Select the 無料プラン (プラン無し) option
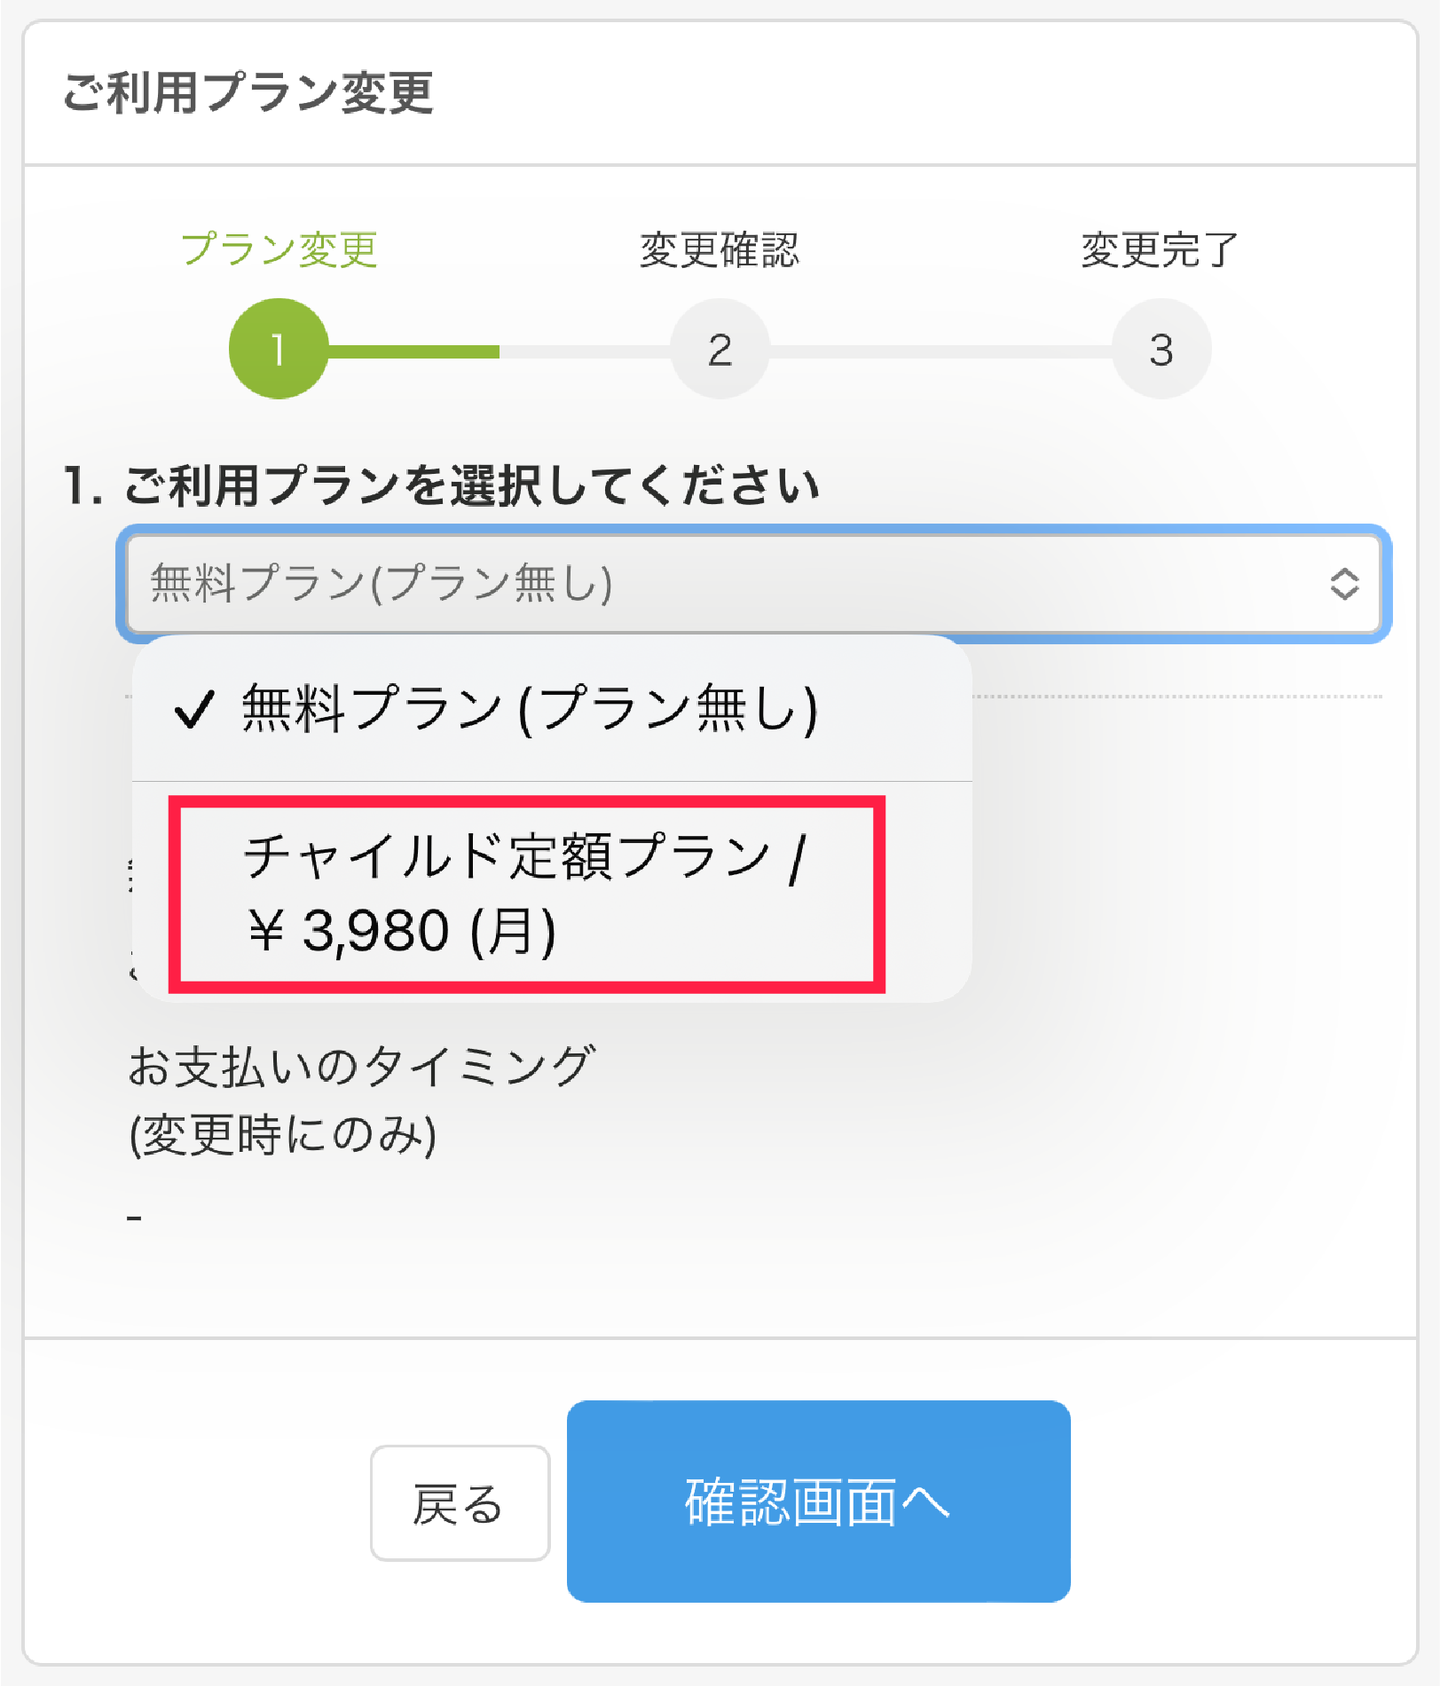Image resolution: width=1440 pixels, height=1686 pixels. pos(530,710)
